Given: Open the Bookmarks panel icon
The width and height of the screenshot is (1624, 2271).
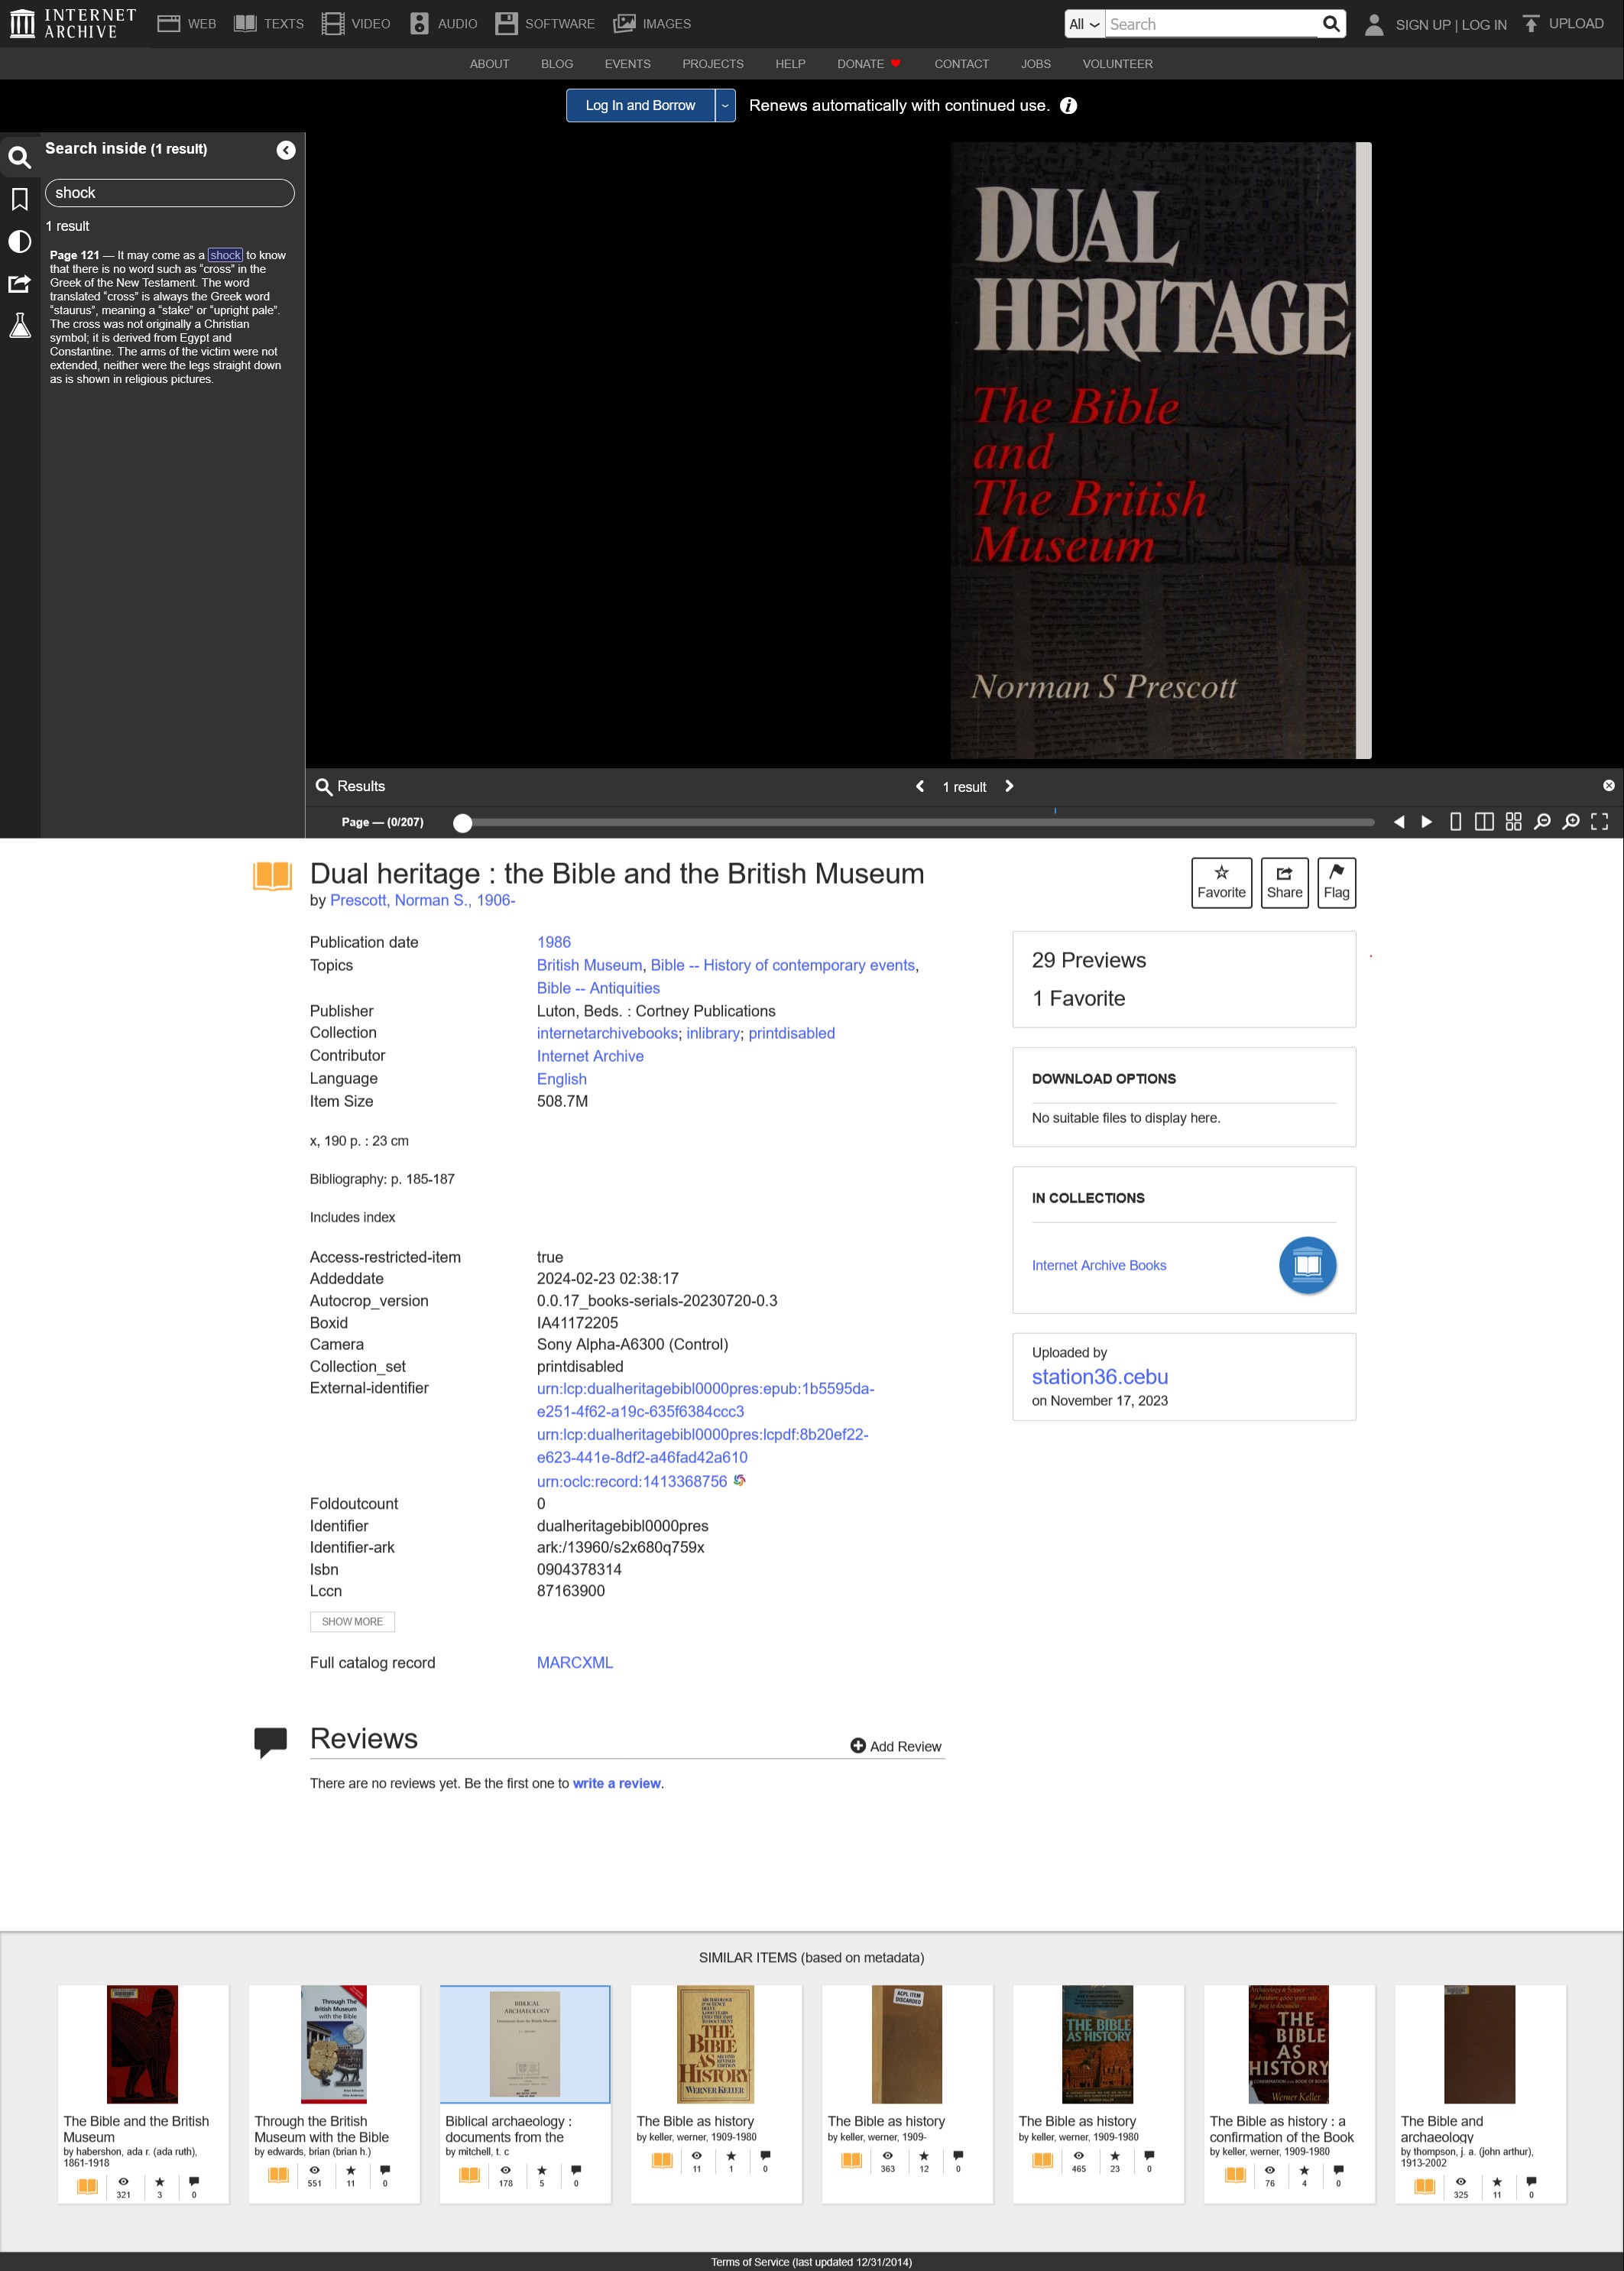Looking at the screenshot, I should [x=19, y=199].
